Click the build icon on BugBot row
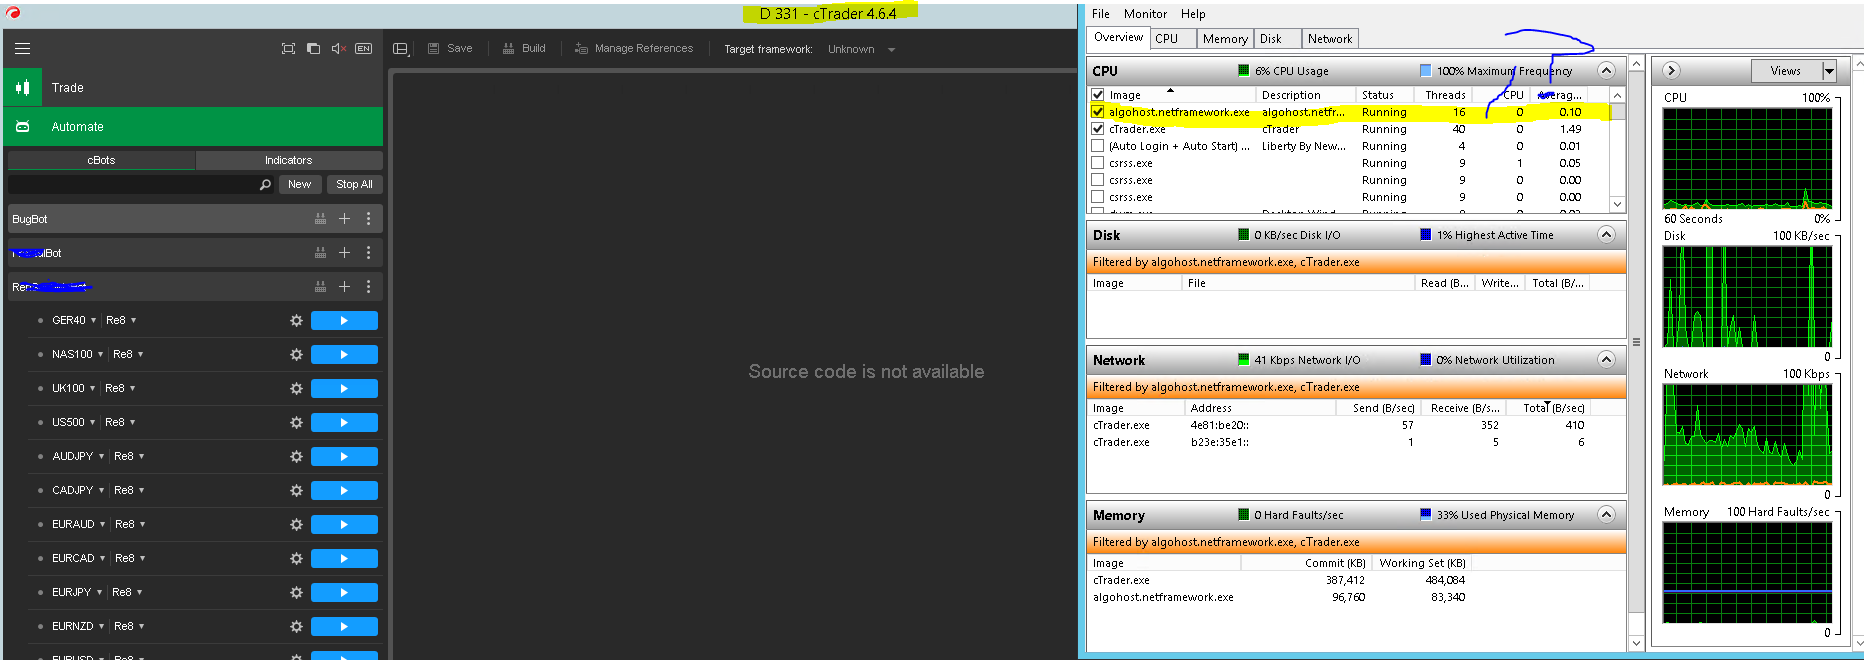Image resolution: width=1864 pixels, height=660 pixels. [320, 219]
